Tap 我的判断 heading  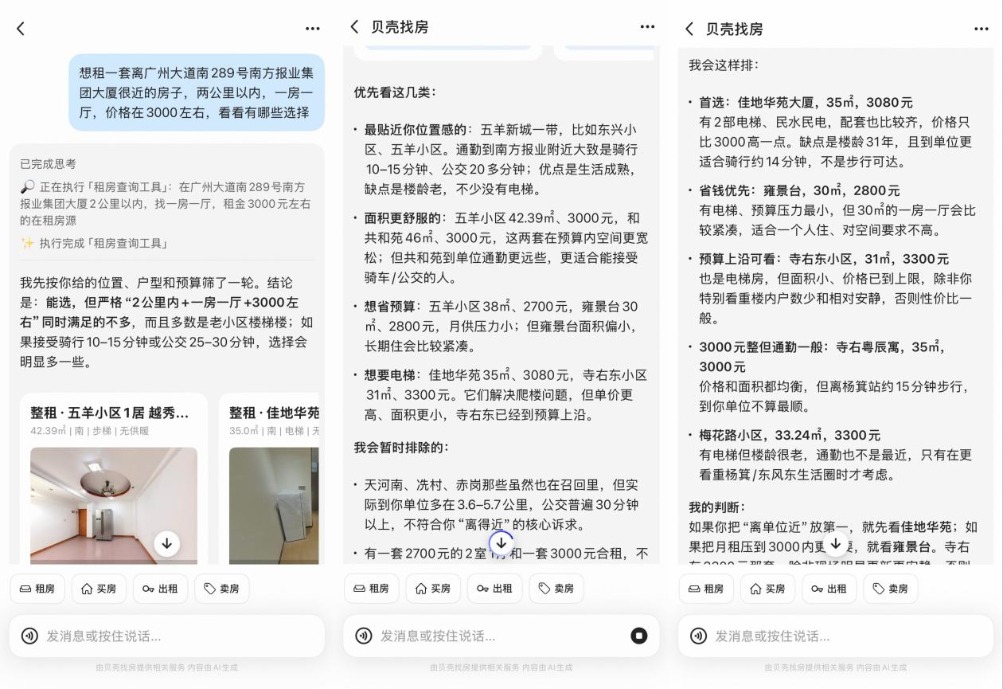point(717,507)
